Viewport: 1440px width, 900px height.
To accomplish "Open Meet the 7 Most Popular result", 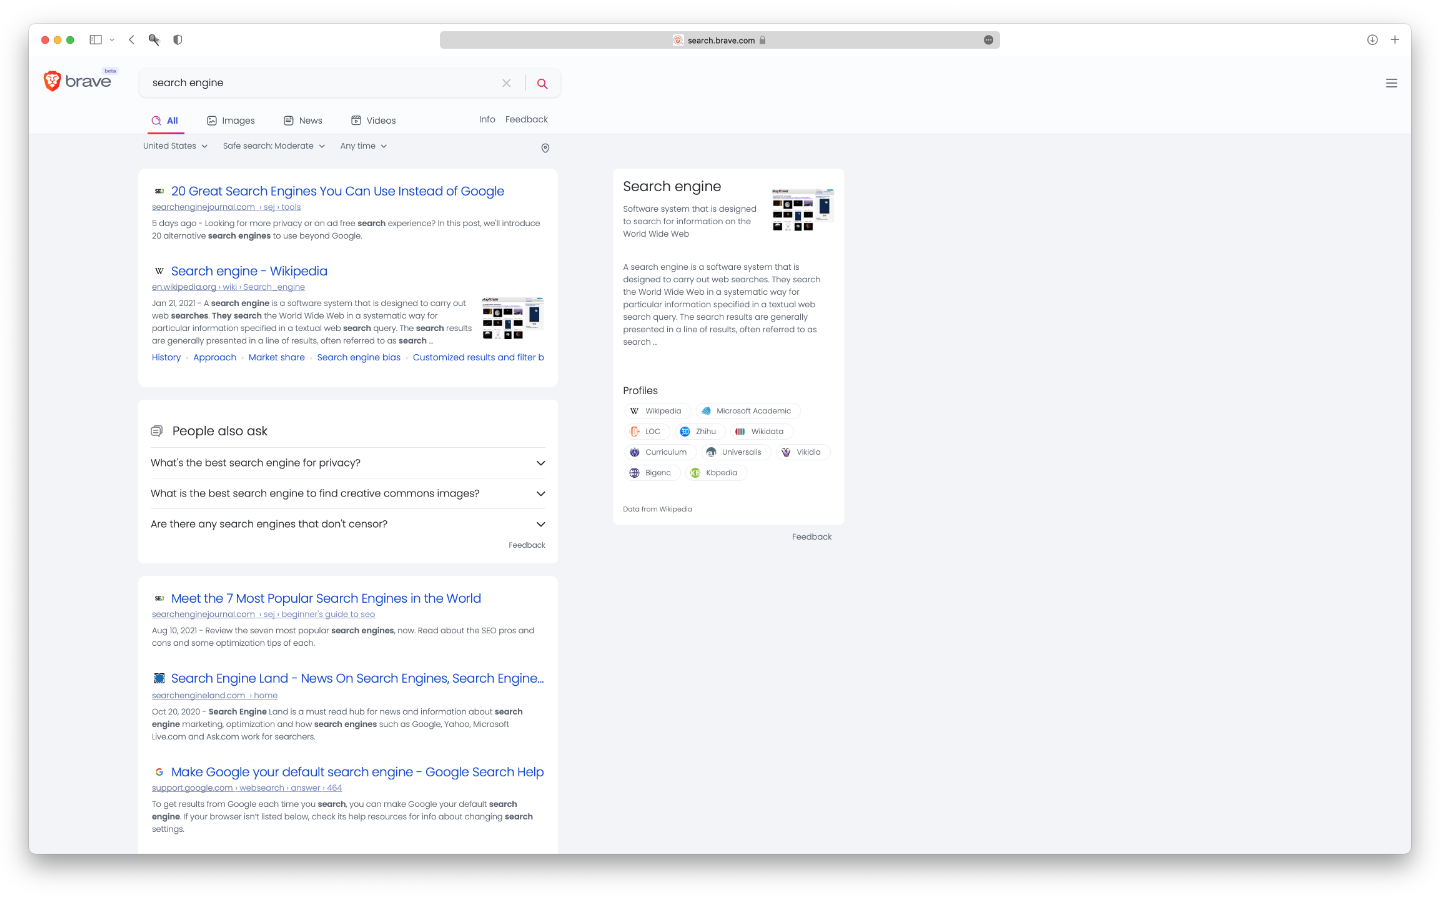I will (x=326, y=598).
